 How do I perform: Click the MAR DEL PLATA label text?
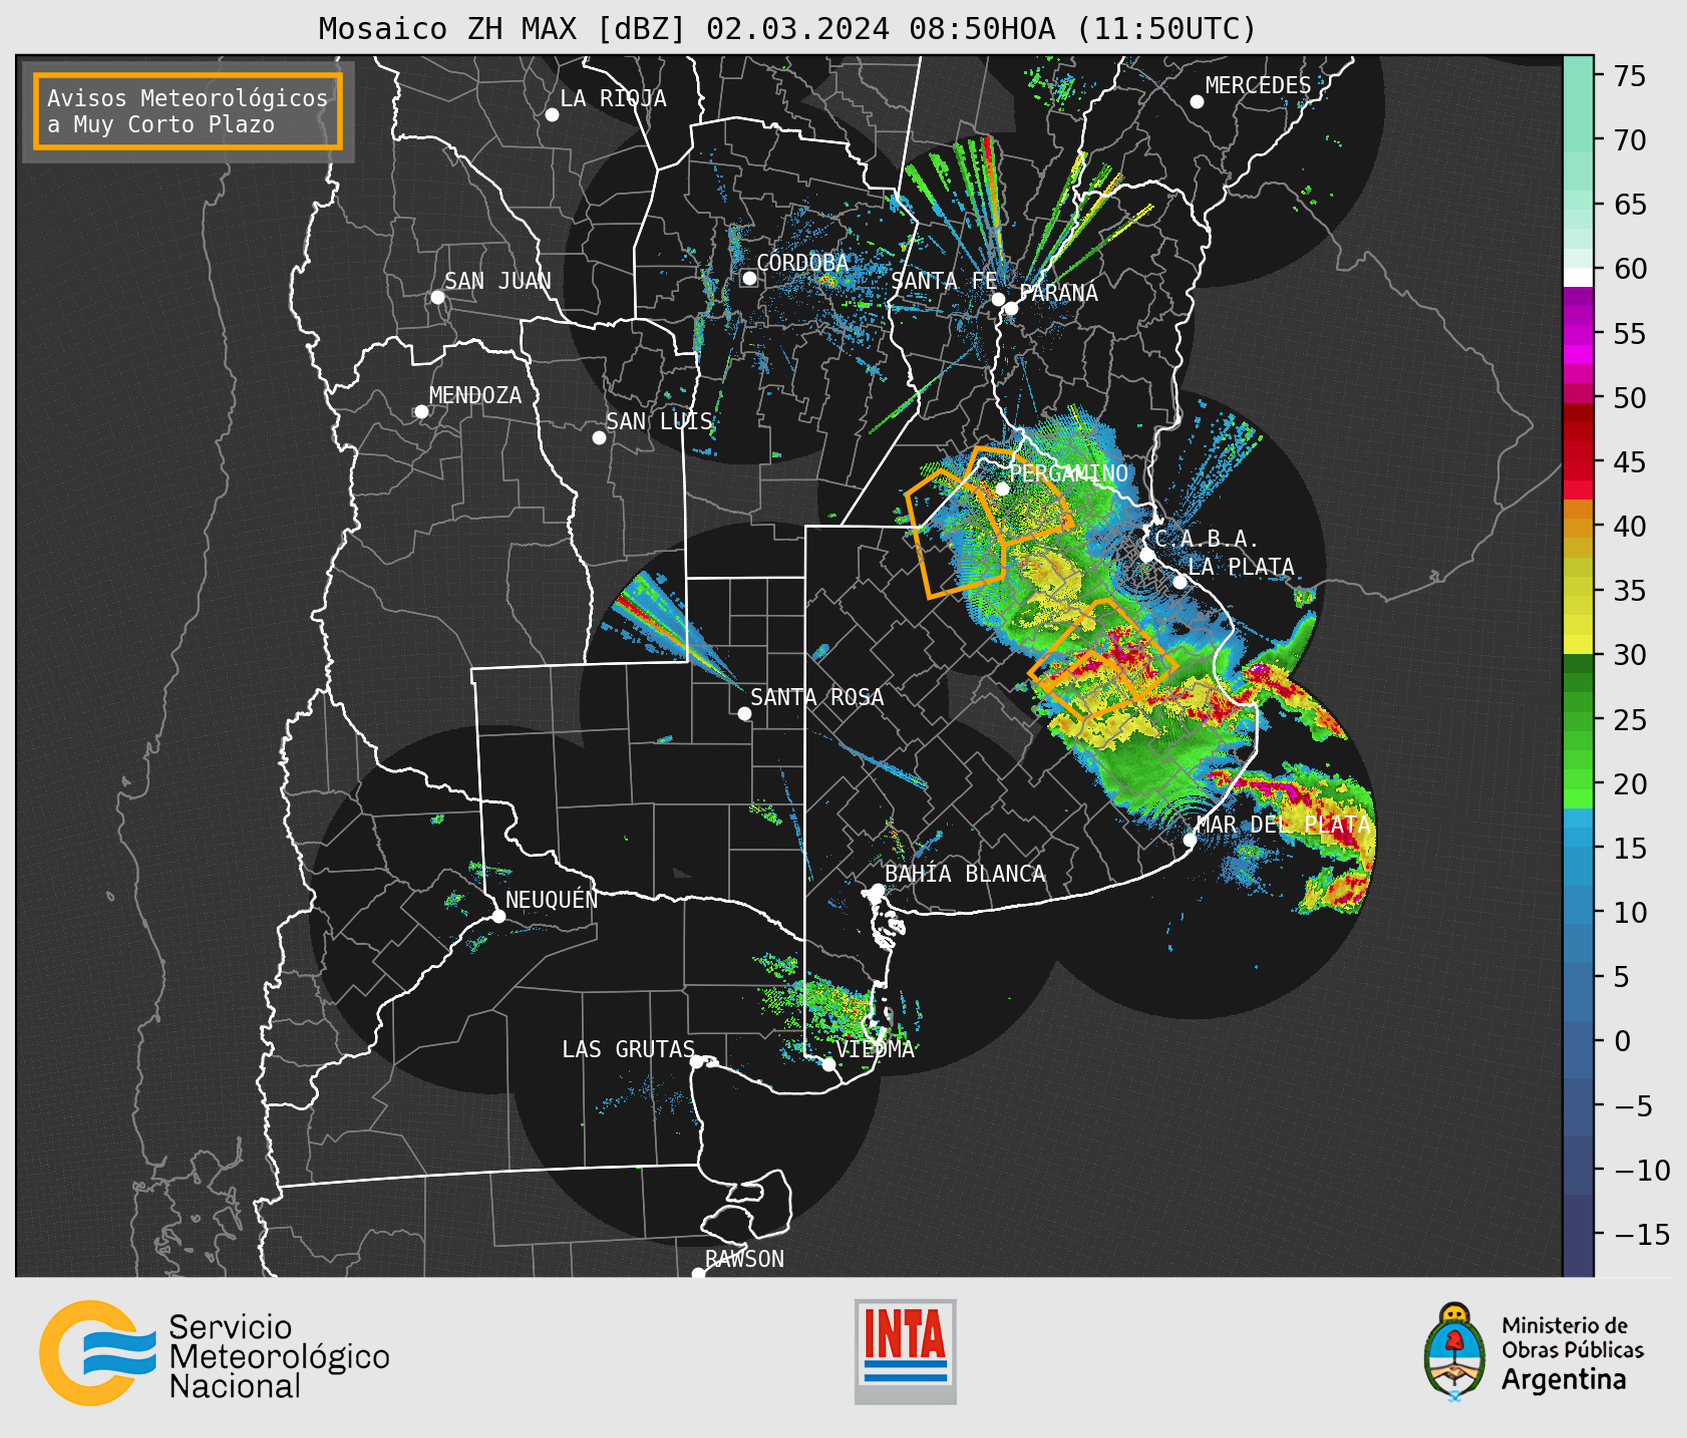pos(1283,825)
